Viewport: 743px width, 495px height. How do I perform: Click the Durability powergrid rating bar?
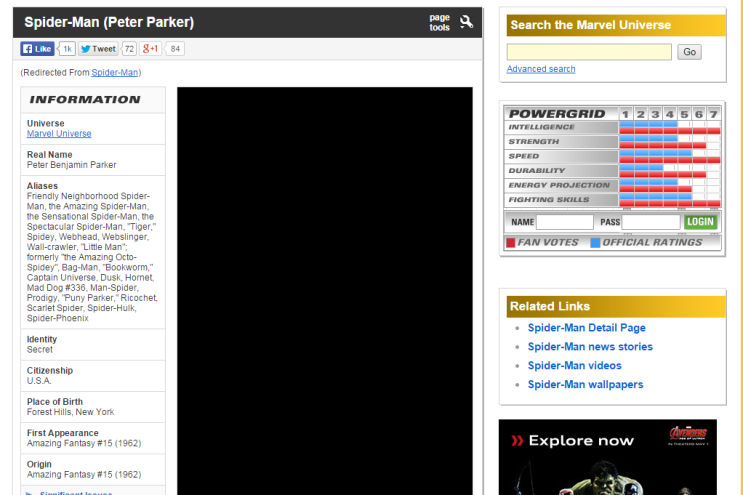670,171
